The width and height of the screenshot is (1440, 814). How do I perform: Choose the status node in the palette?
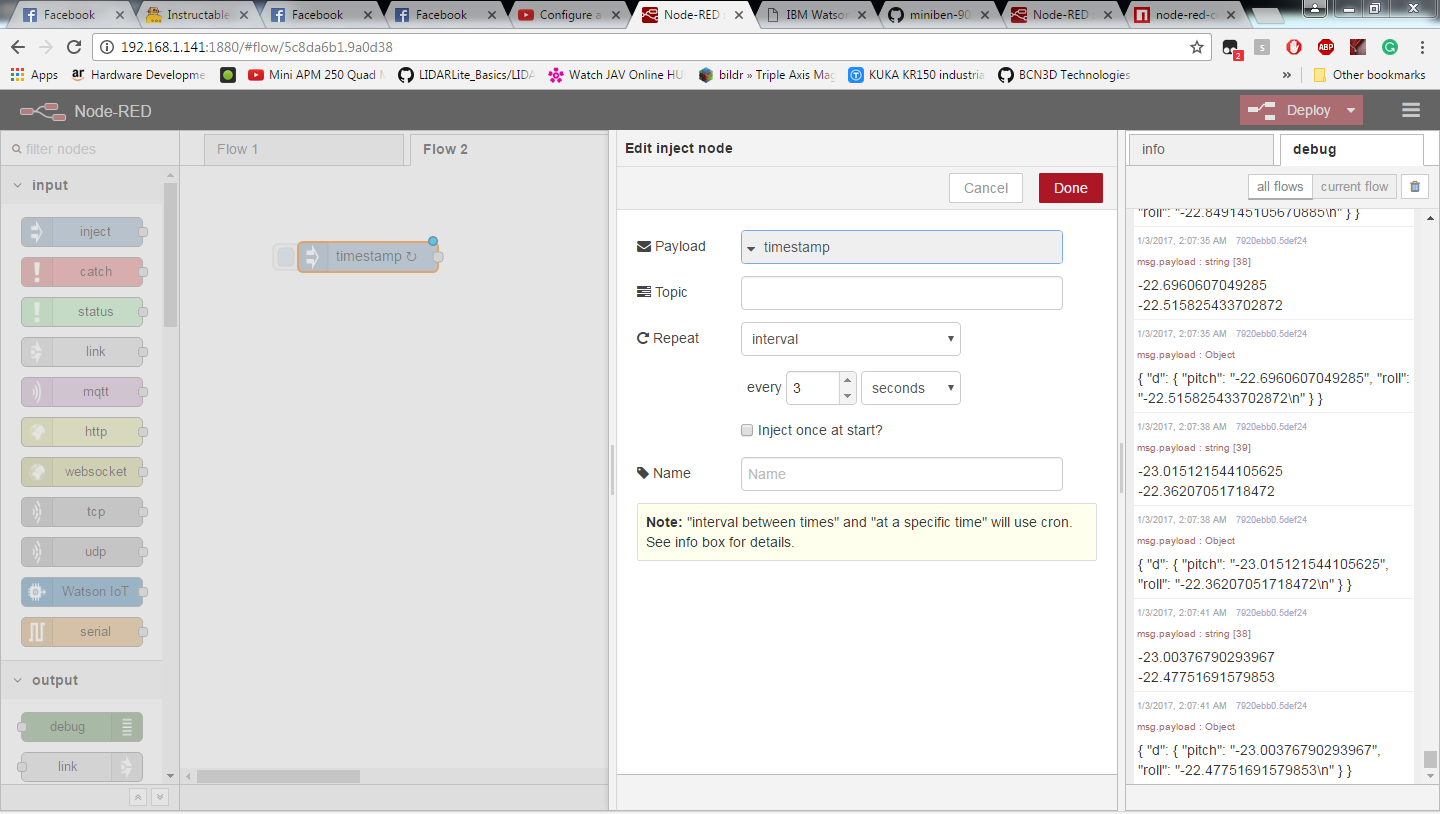pyautogui.click(x=82, y=312)
